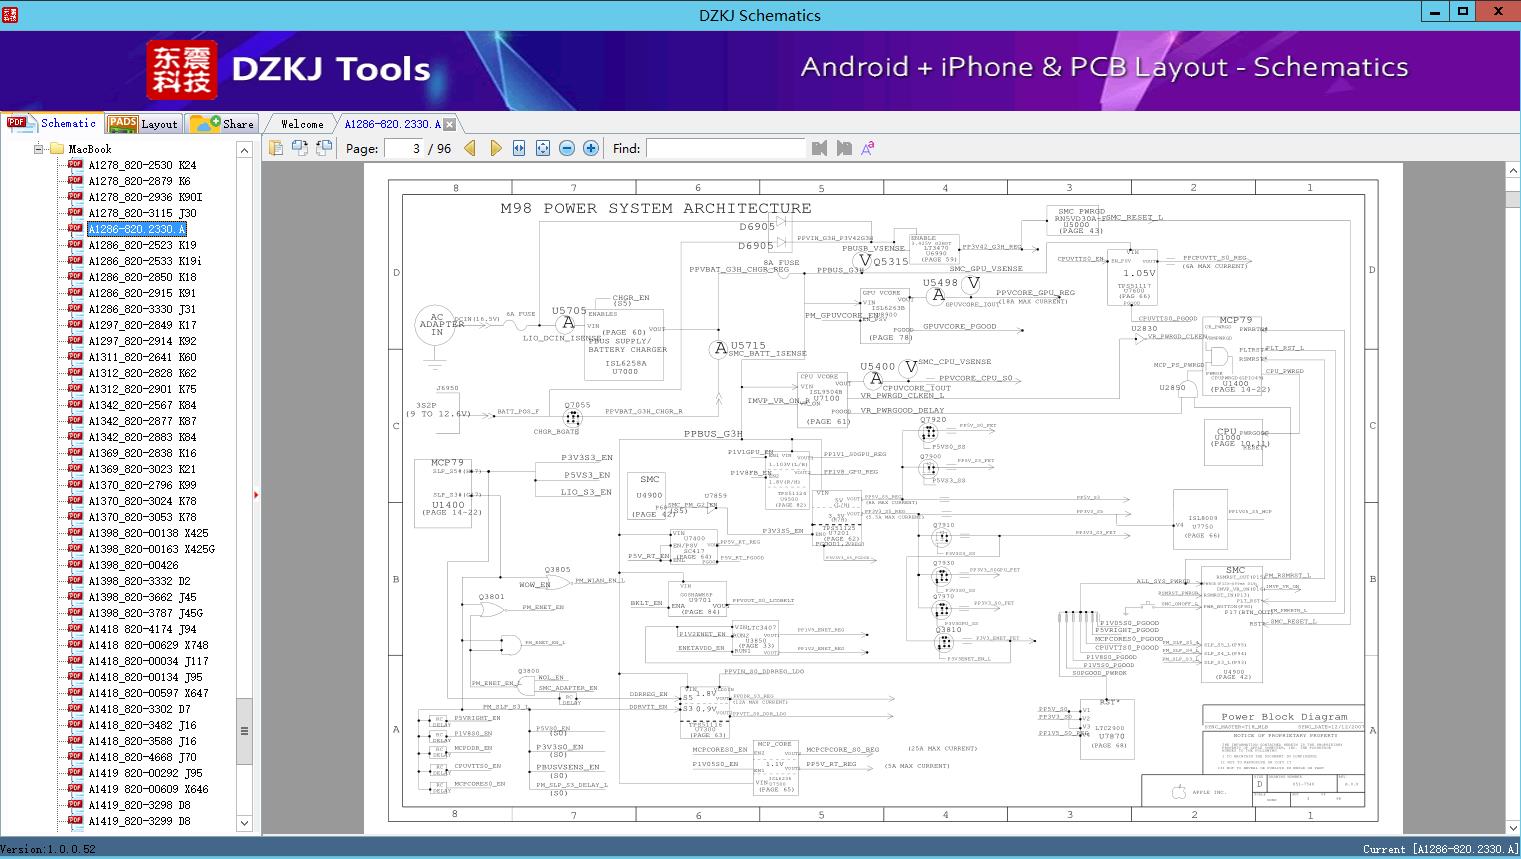
Task: Open A1370_820-3053 K78 schematic
Action: point(142,517)
